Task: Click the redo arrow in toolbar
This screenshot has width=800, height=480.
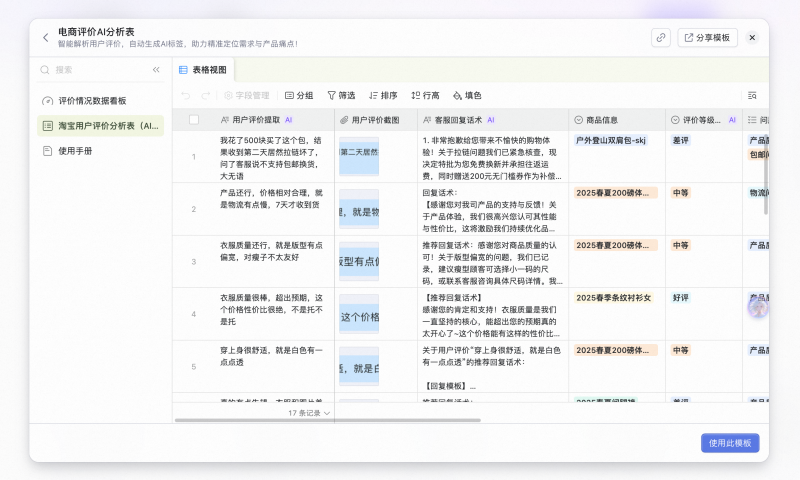Action: click(x=205, y=96)
